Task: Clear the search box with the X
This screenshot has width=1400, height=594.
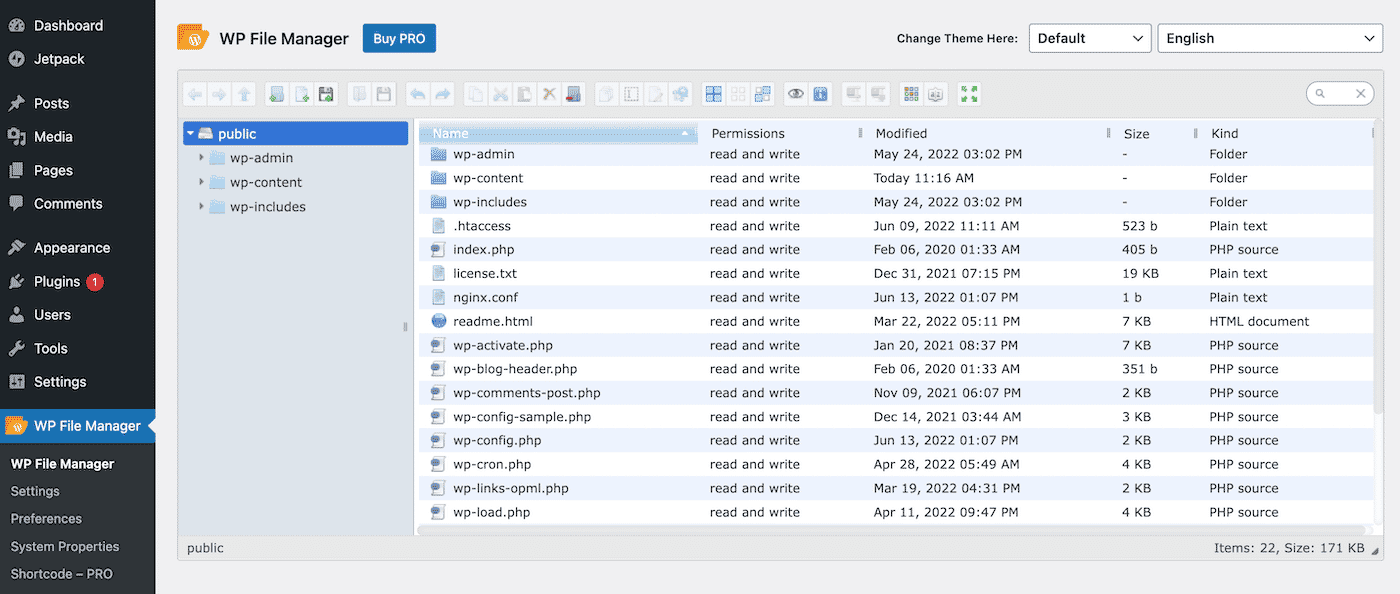Action: click(x=1360, y=93)
